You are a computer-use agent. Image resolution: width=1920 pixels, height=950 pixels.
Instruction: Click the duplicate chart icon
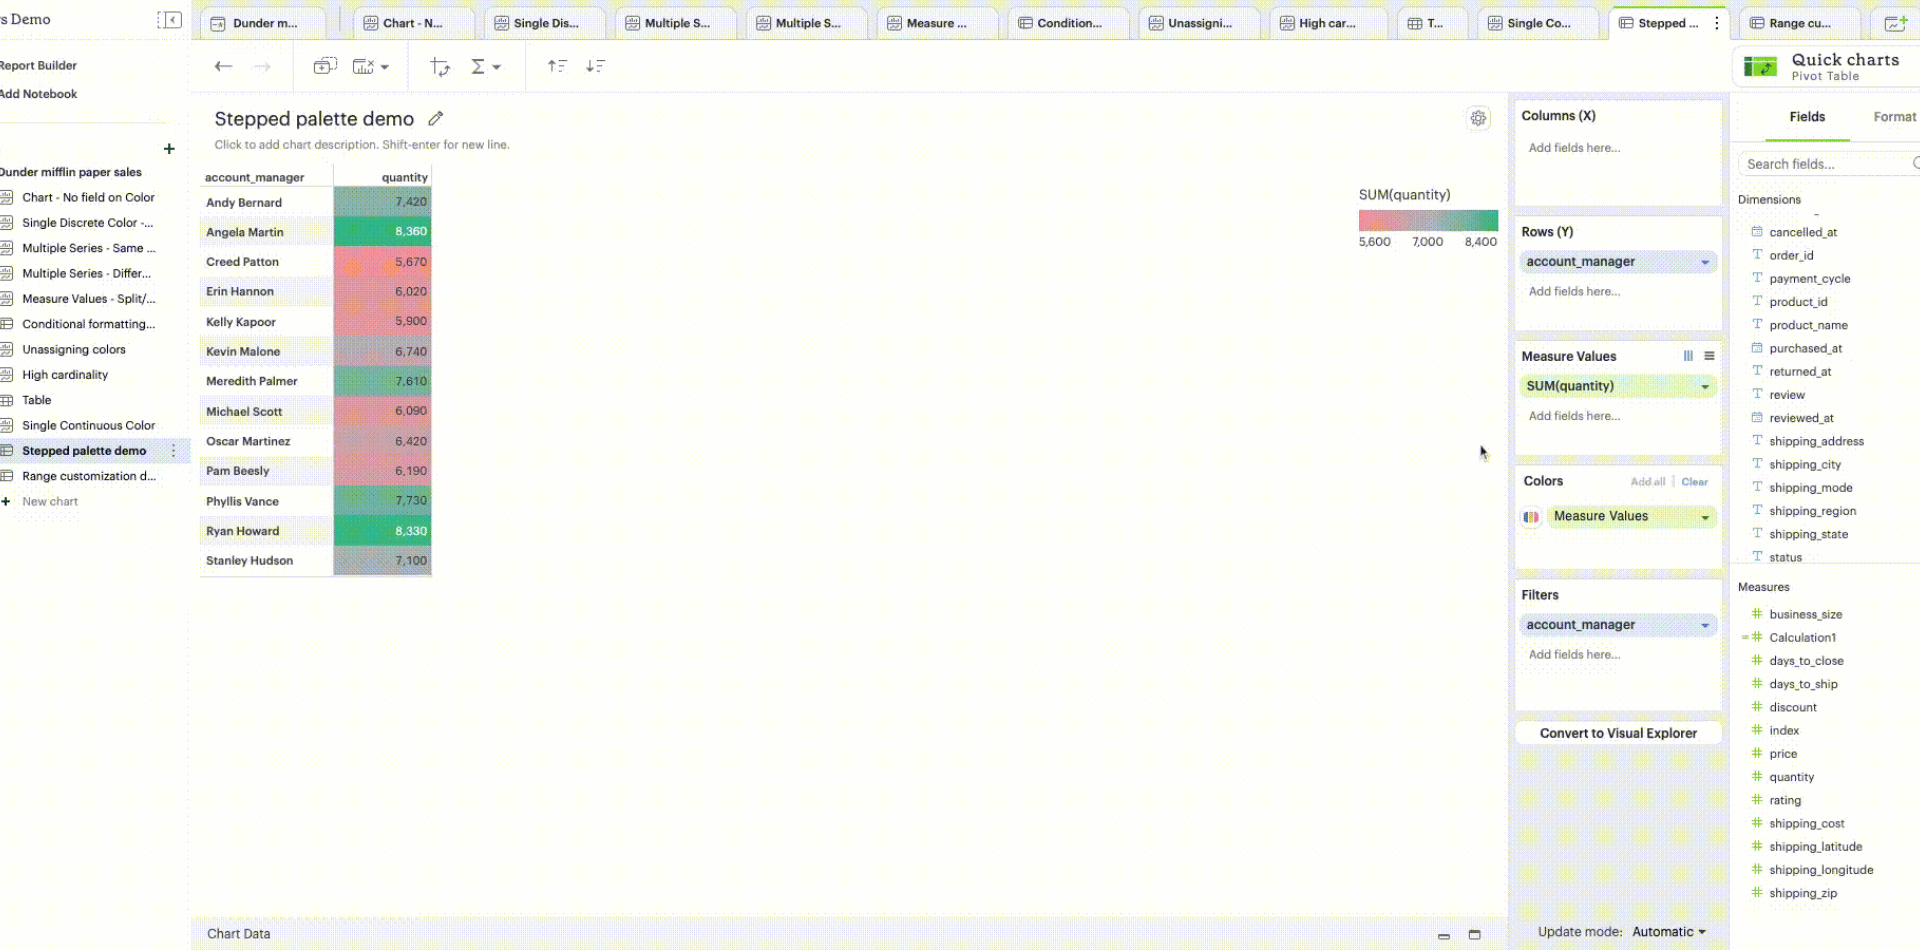coord(325,66)
